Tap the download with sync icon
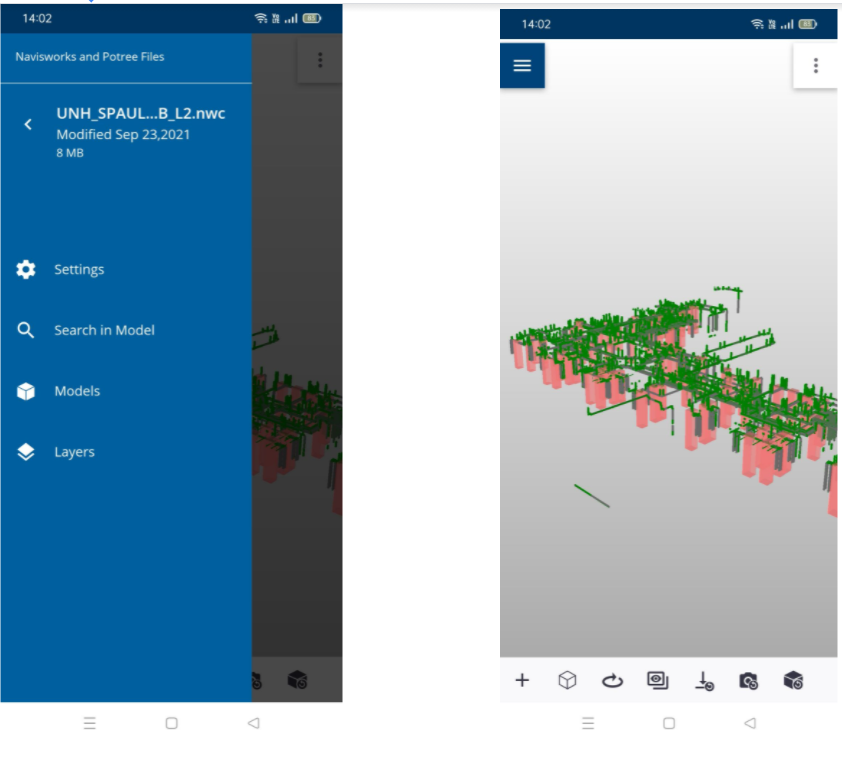This screenshot has height=774, width=842. click(x=703, y=680)
